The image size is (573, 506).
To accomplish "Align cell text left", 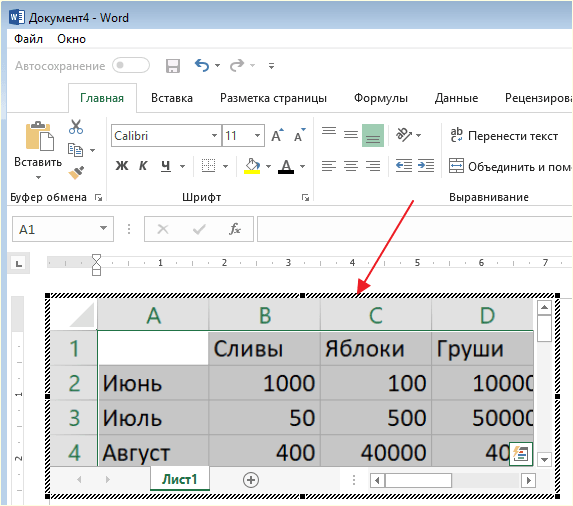I will pyautogui.click(x=329, y=166).
